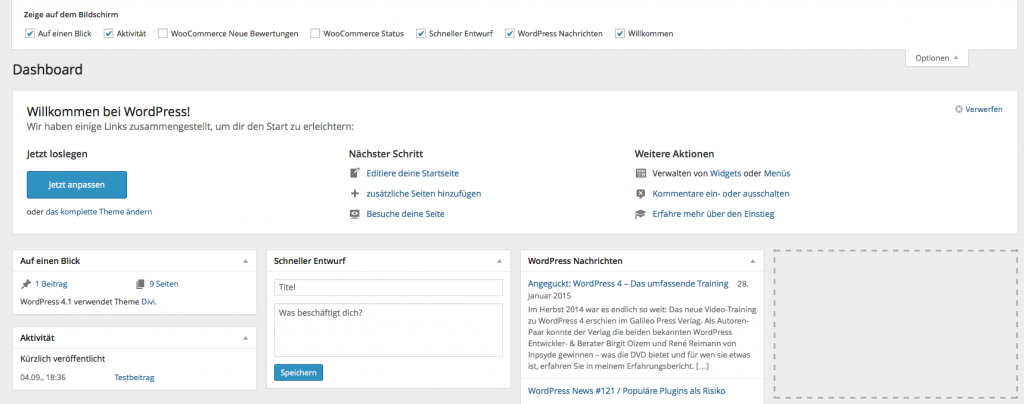Click the pin icon next to 1 Beitrag
This screenshot has width=1024, height=404.
(25, 284)
